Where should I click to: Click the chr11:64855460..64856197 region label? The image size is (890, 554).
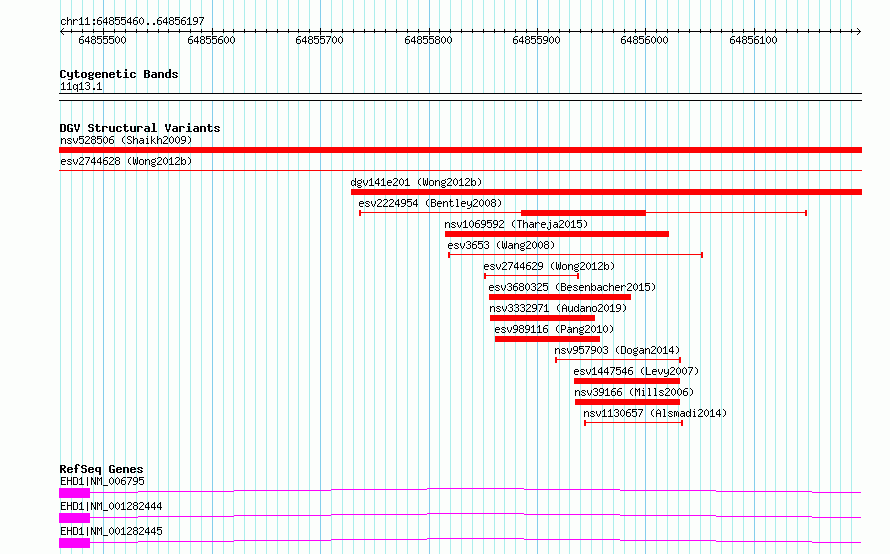(132, 21)
